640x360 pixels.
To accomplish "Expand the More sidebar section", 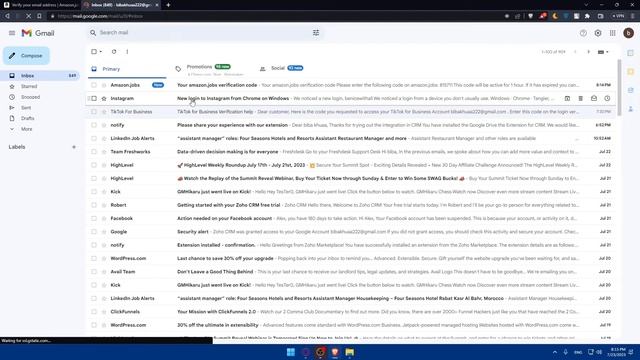I will pyautogui.click(x=27, y=129).
